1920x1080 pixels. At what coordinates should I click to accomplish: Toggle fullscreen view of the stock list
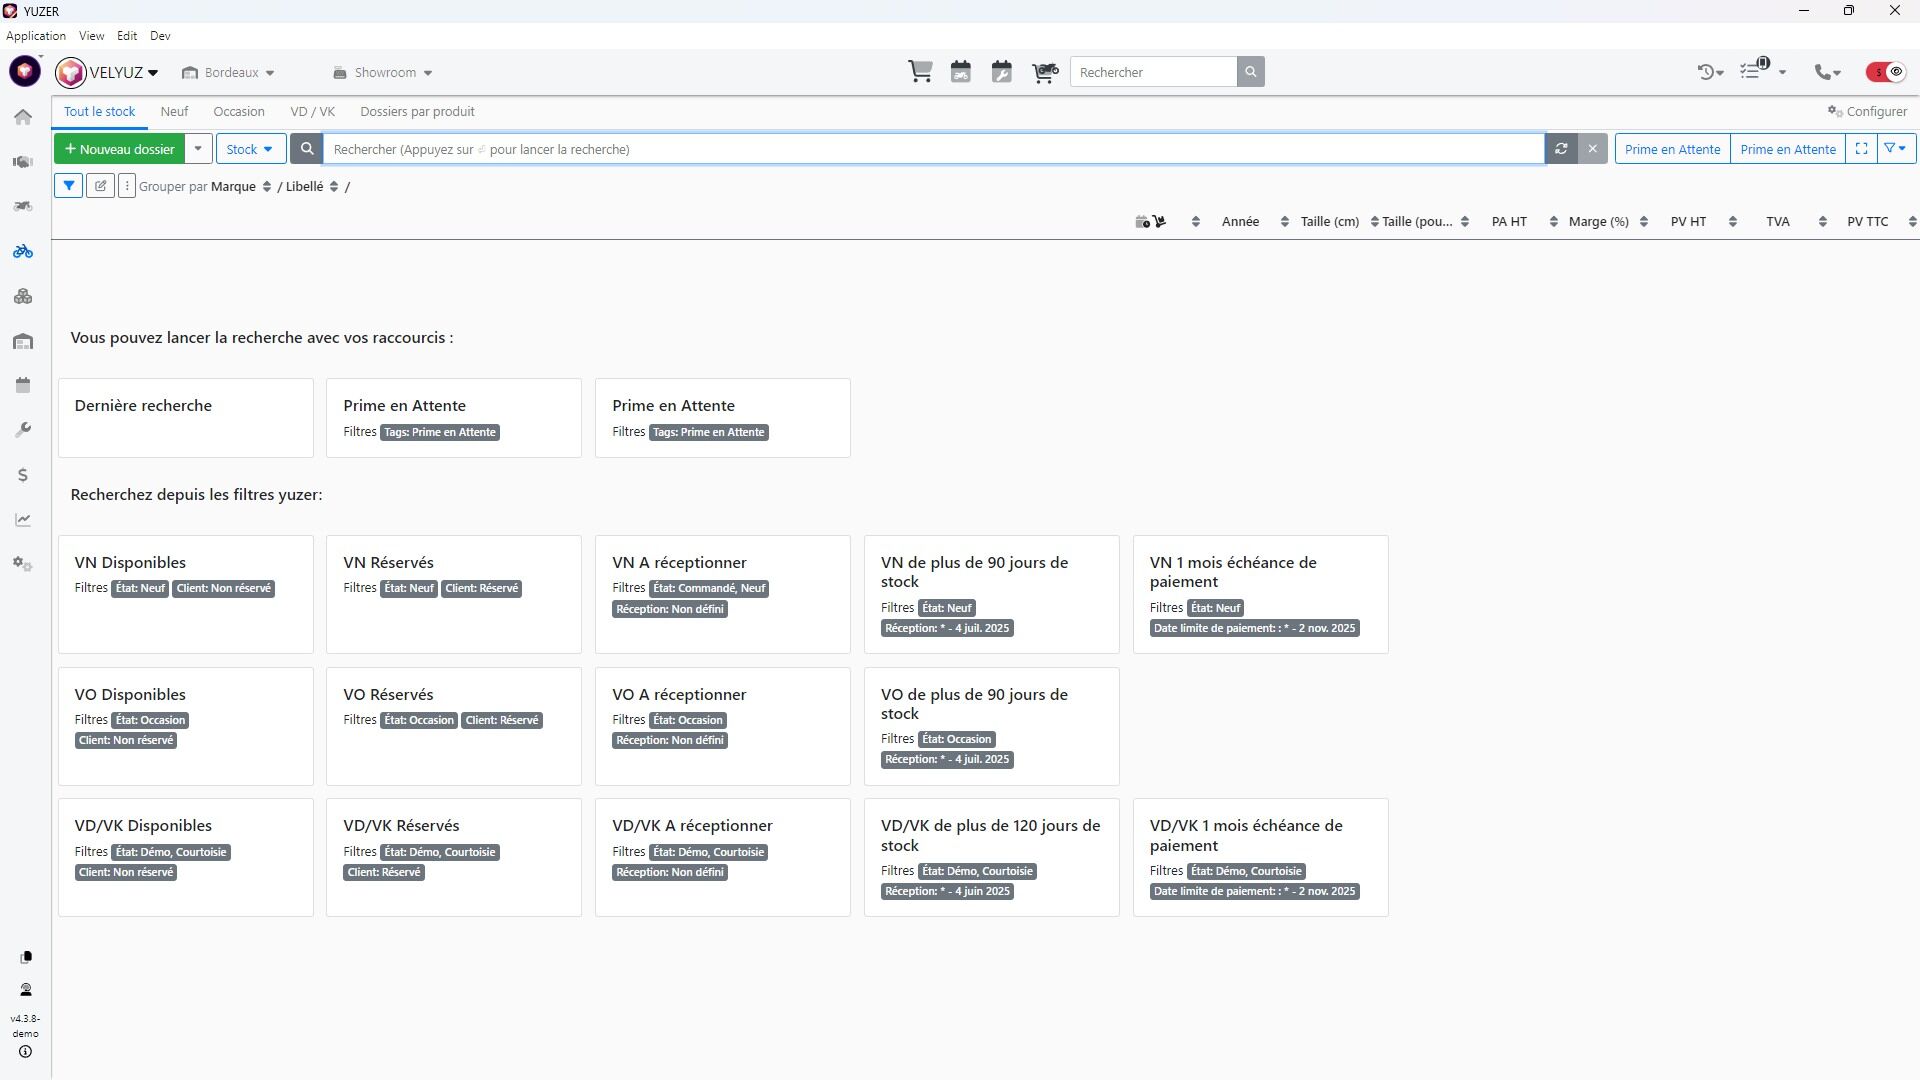coord(1861,149)
